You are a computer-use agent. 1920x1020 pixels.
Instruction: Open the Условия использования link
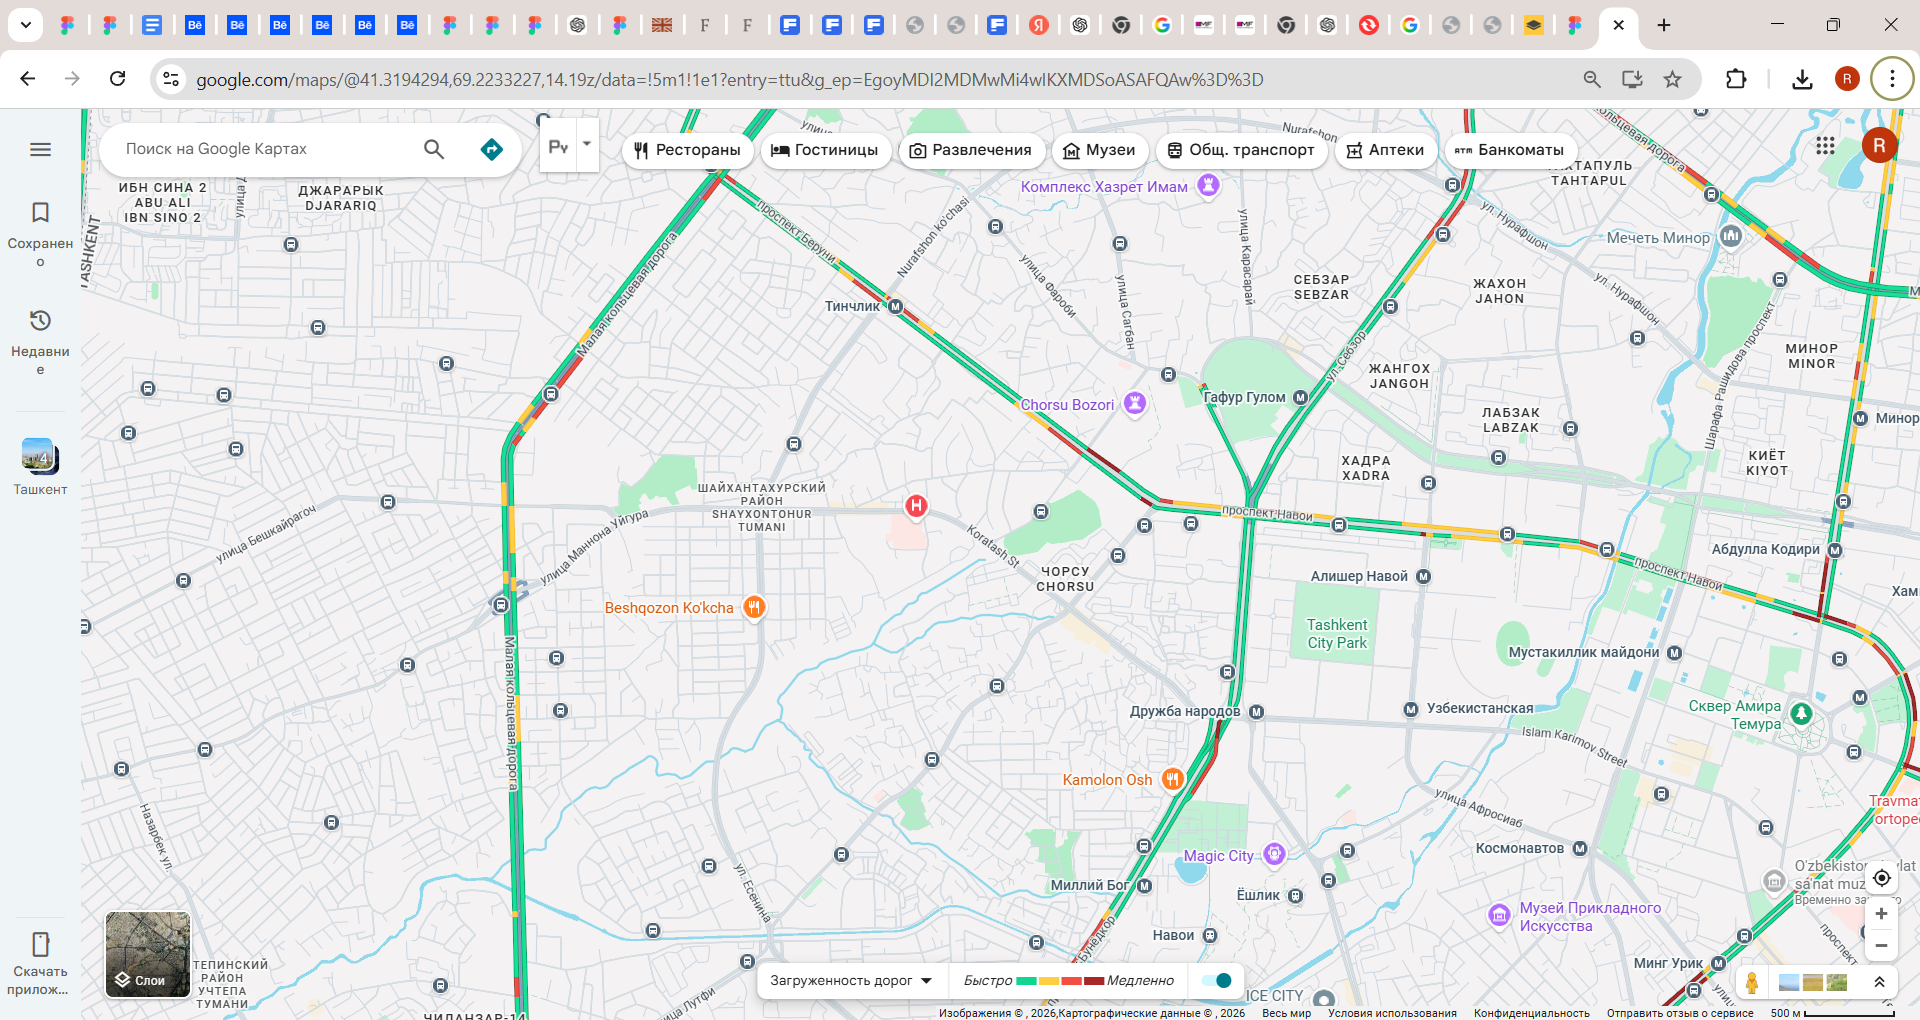1392,1013
